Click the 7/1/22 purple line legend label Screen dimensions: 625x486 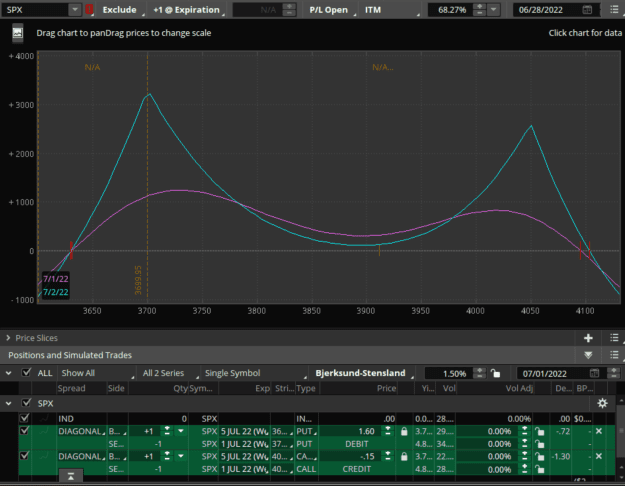(x=56, y=279)
